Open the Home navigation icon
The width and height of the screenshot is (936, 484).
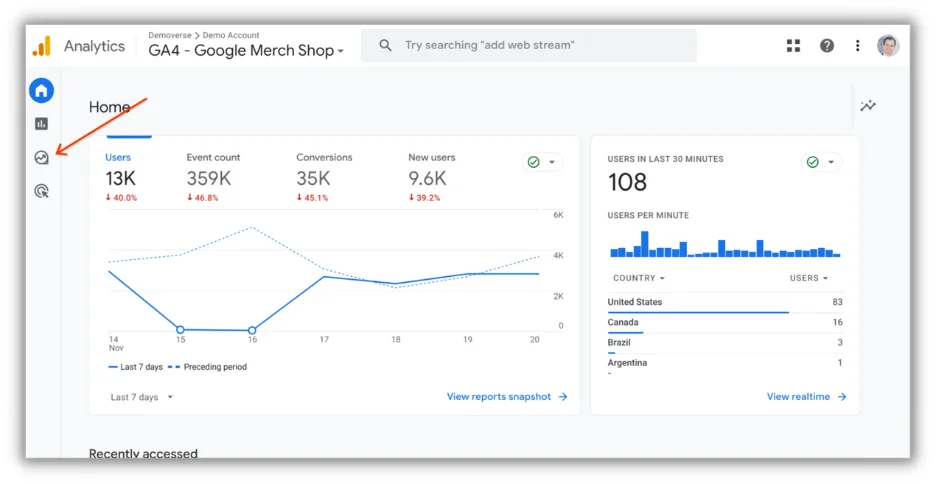point(41,91)
